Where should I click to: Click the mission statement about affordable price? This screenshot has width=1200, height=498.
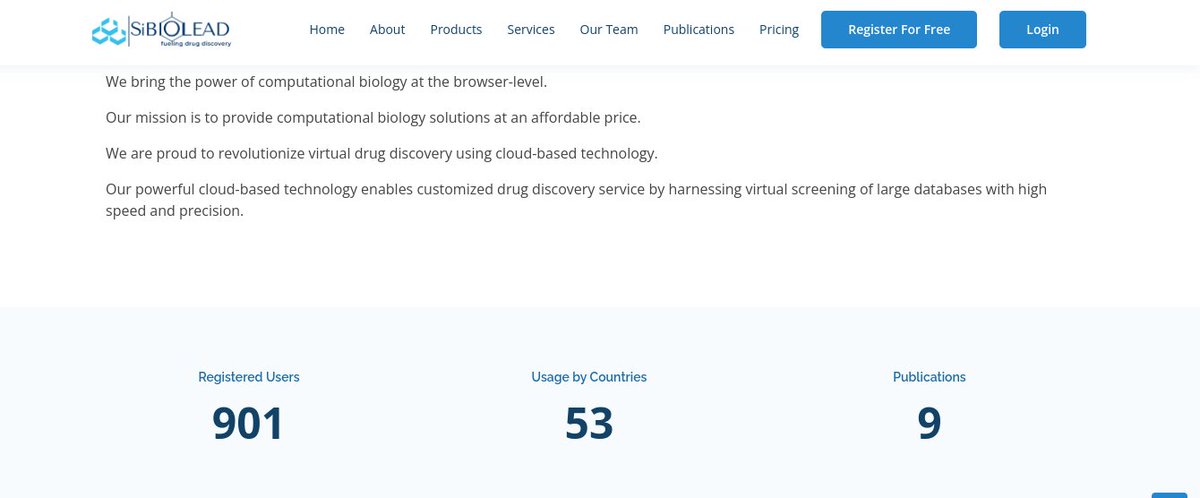click(x=373, y=117)
